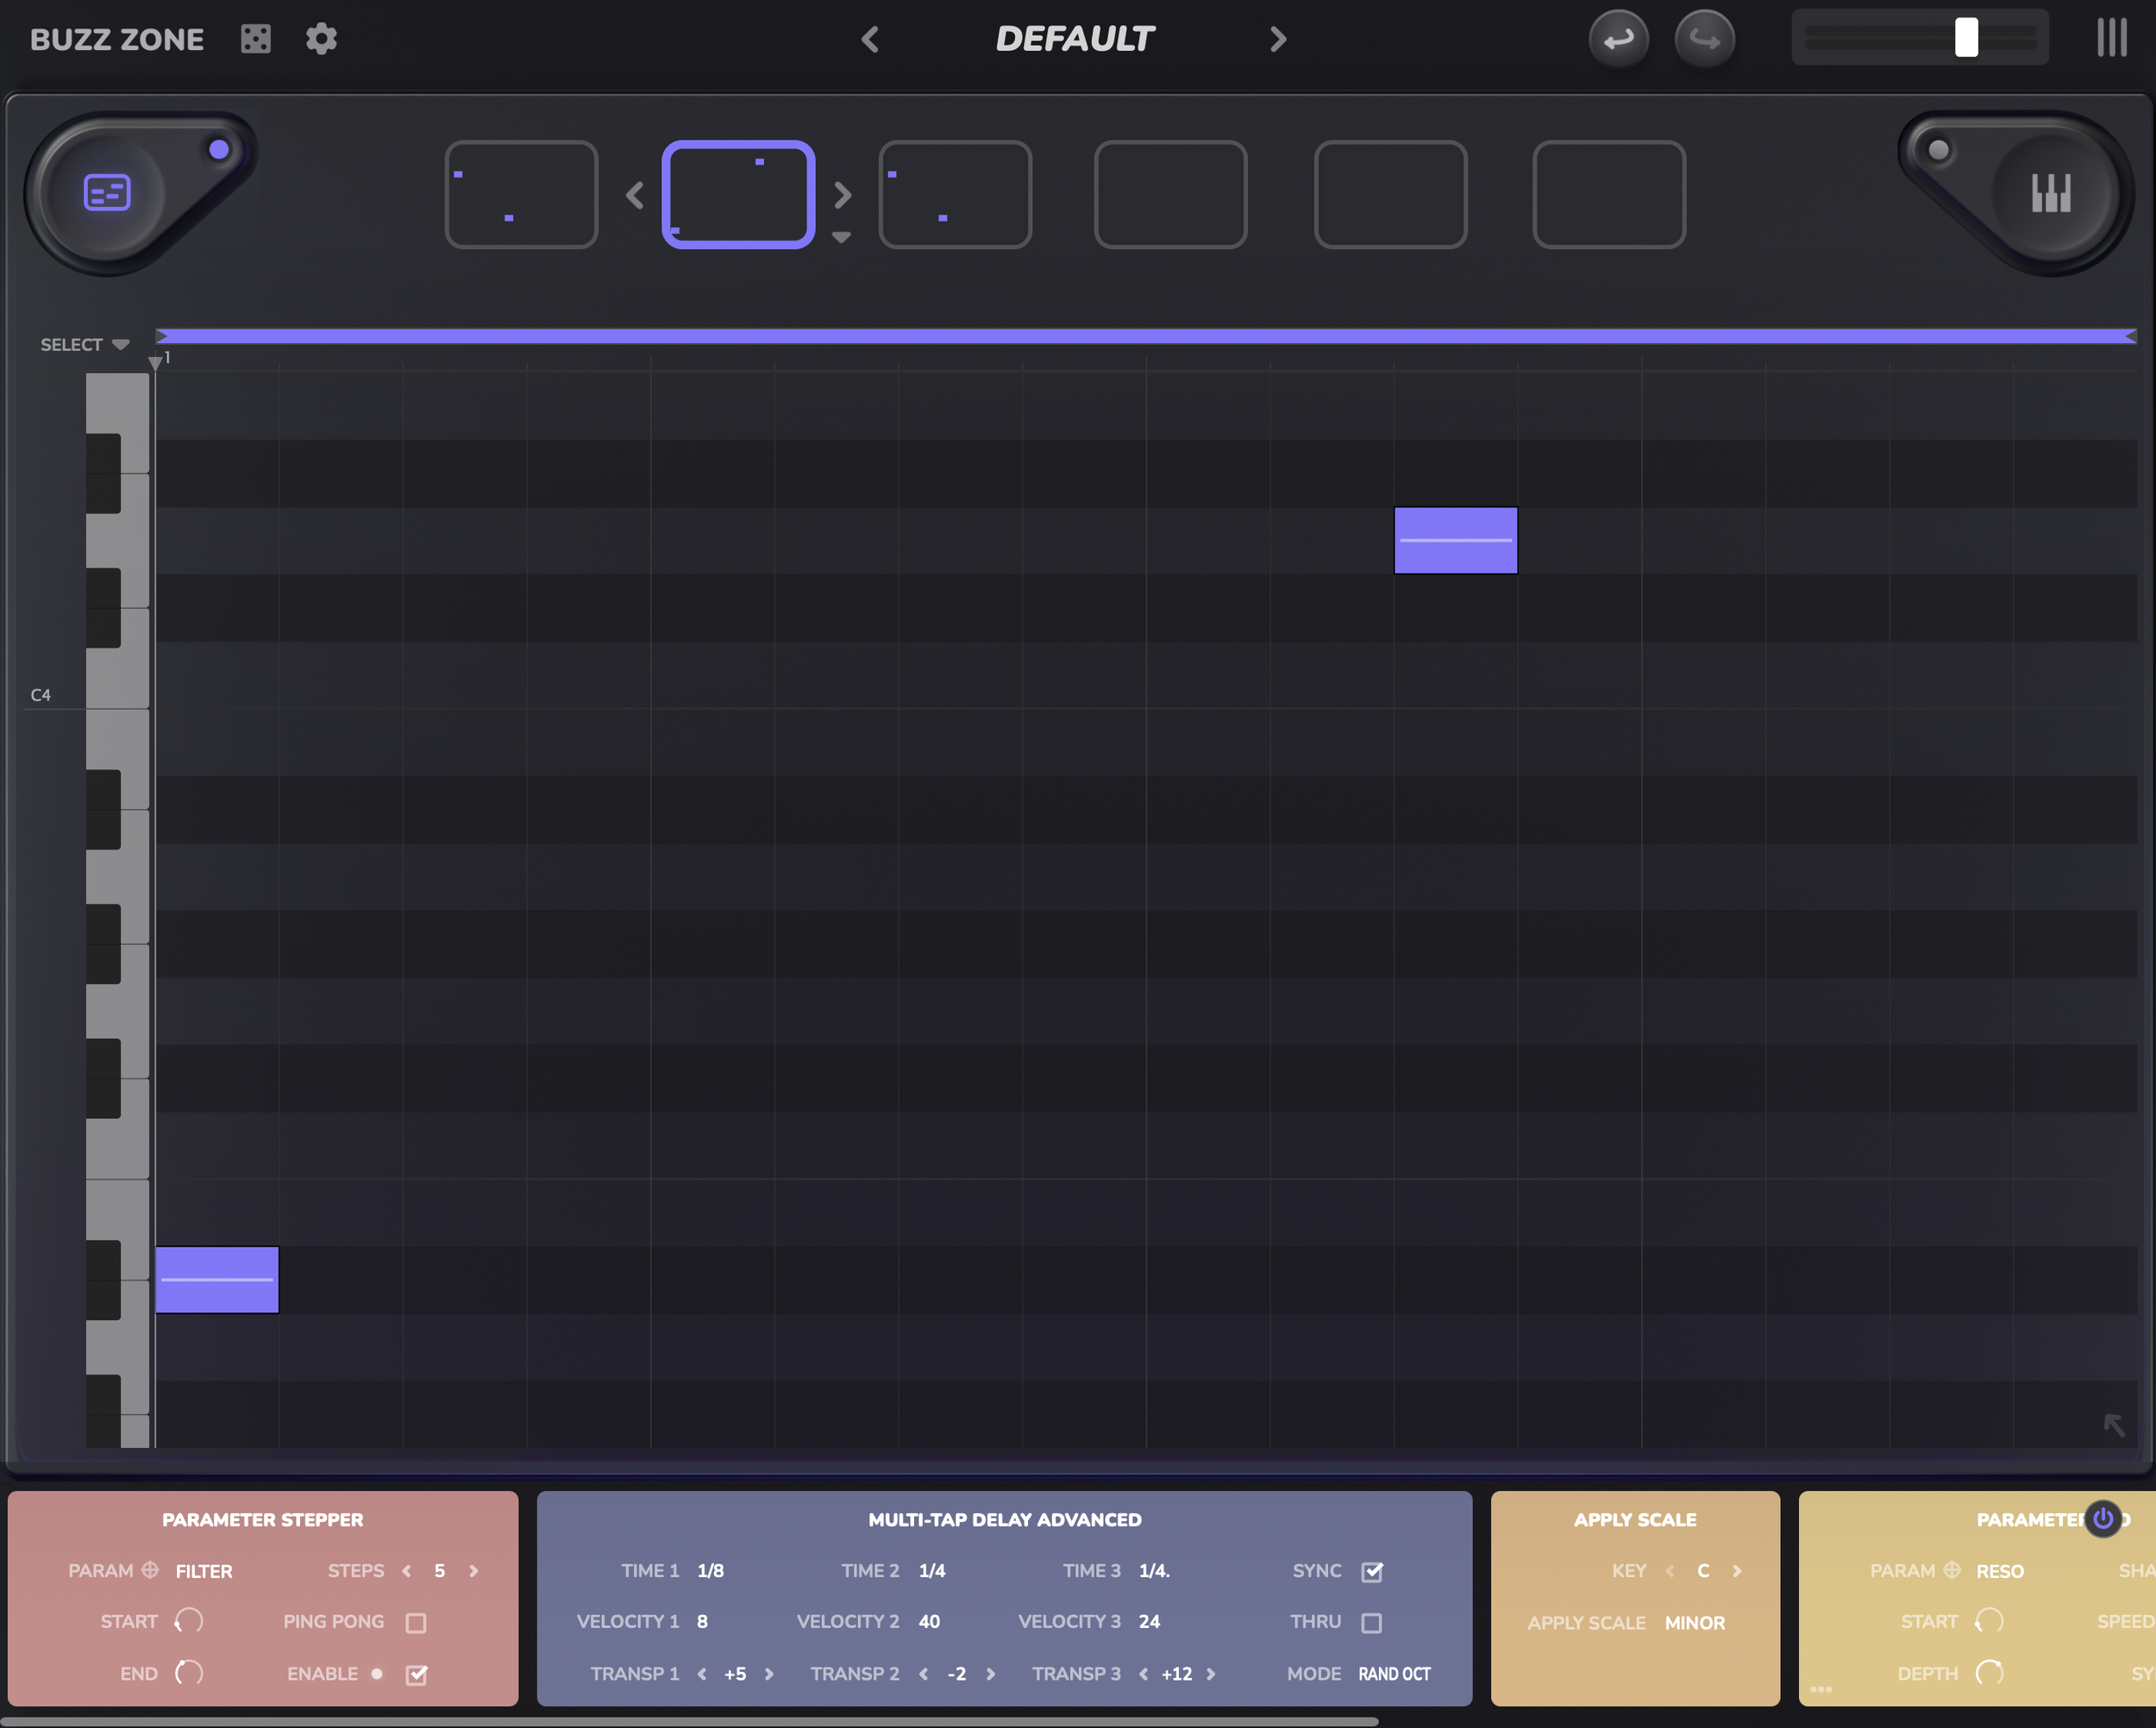Image resolution: width=2156 pixels, height=1728 pixels.
Task: Click the TIME 3 value 1/4.
Action: coord(1154,1571)
